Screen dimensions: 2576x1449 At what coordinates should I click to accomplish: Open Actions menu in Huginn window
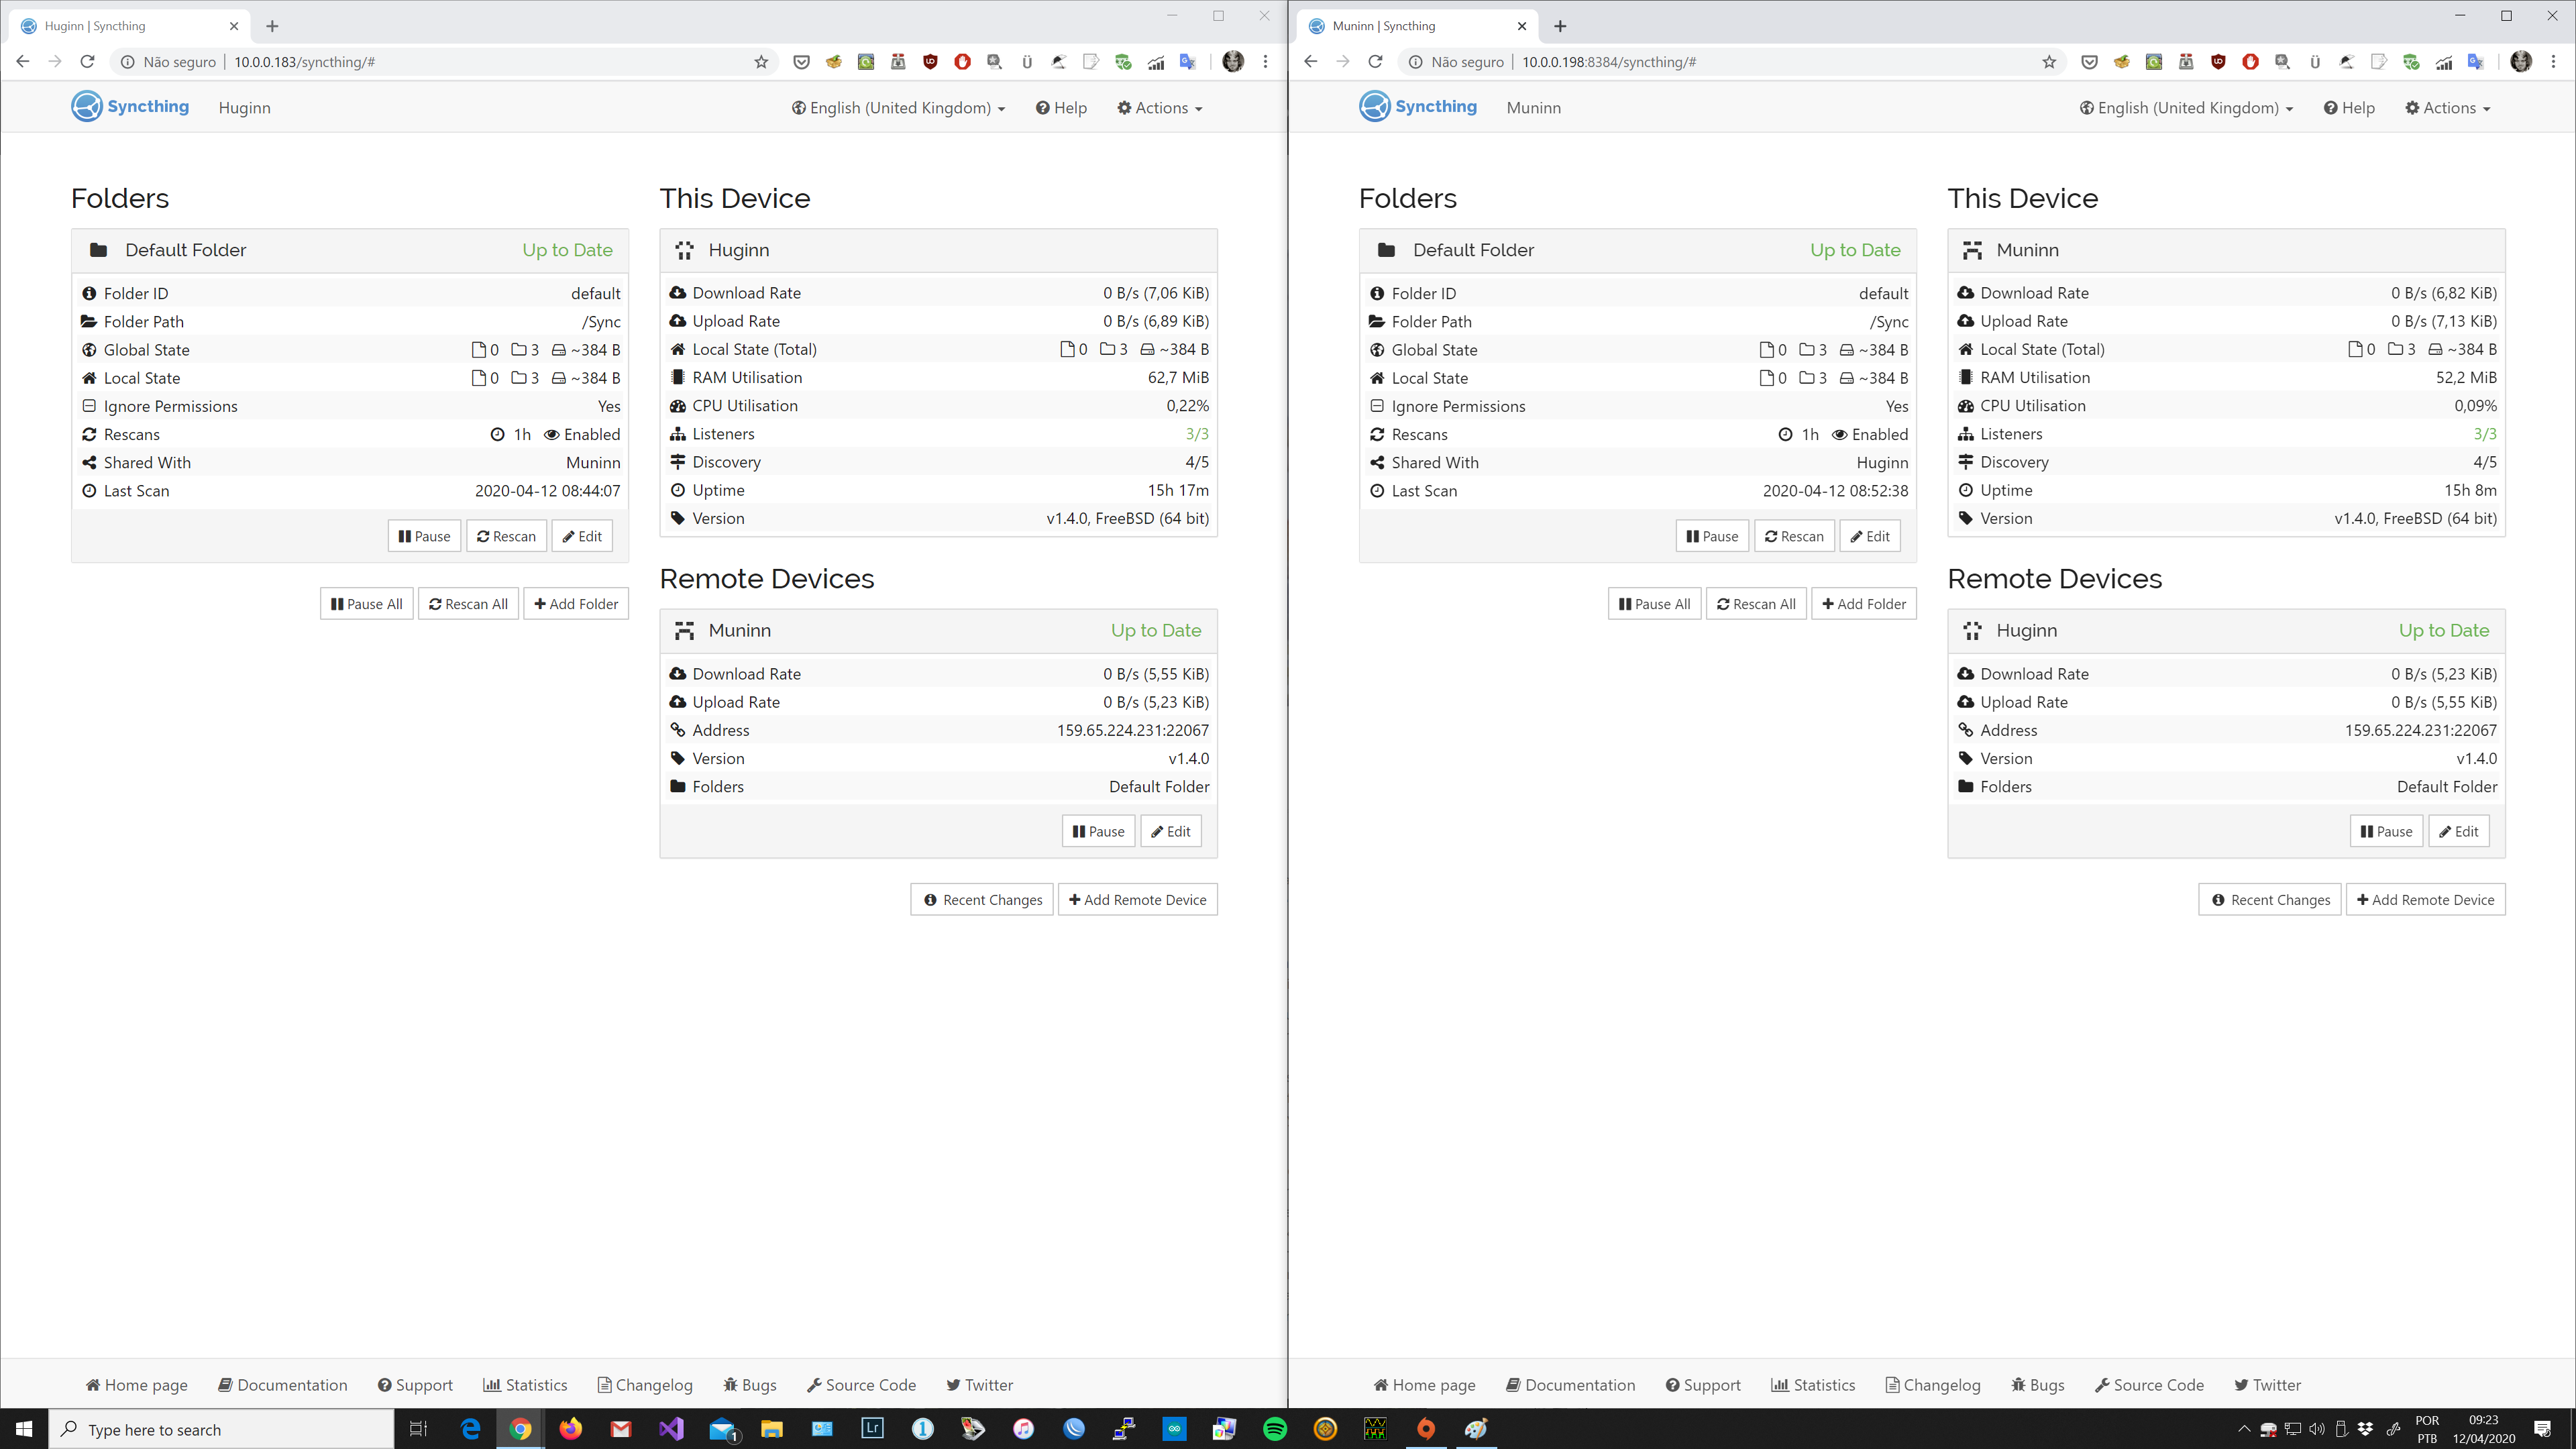[1159, 108]
